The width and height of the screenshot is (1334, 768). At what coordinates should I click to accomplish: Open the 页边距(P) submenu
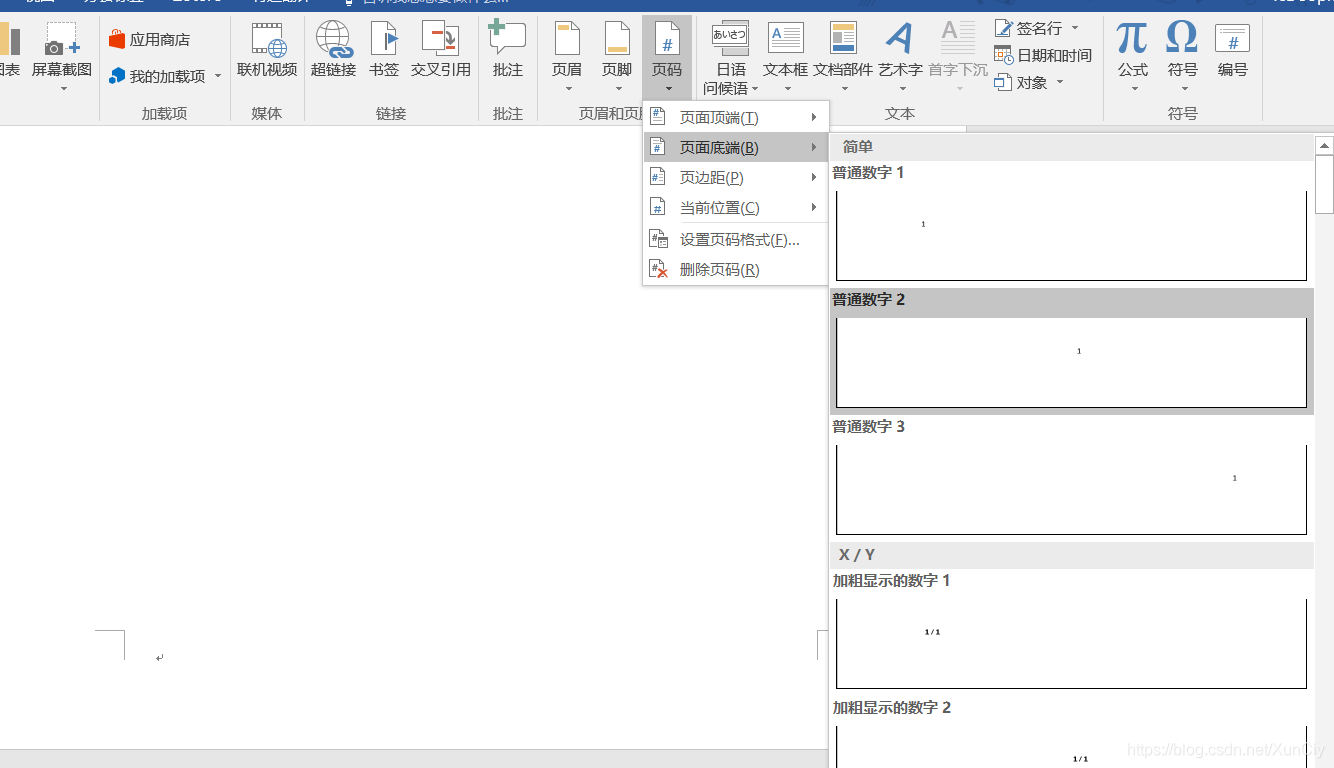pyautogui.click(x=735, y=178)
